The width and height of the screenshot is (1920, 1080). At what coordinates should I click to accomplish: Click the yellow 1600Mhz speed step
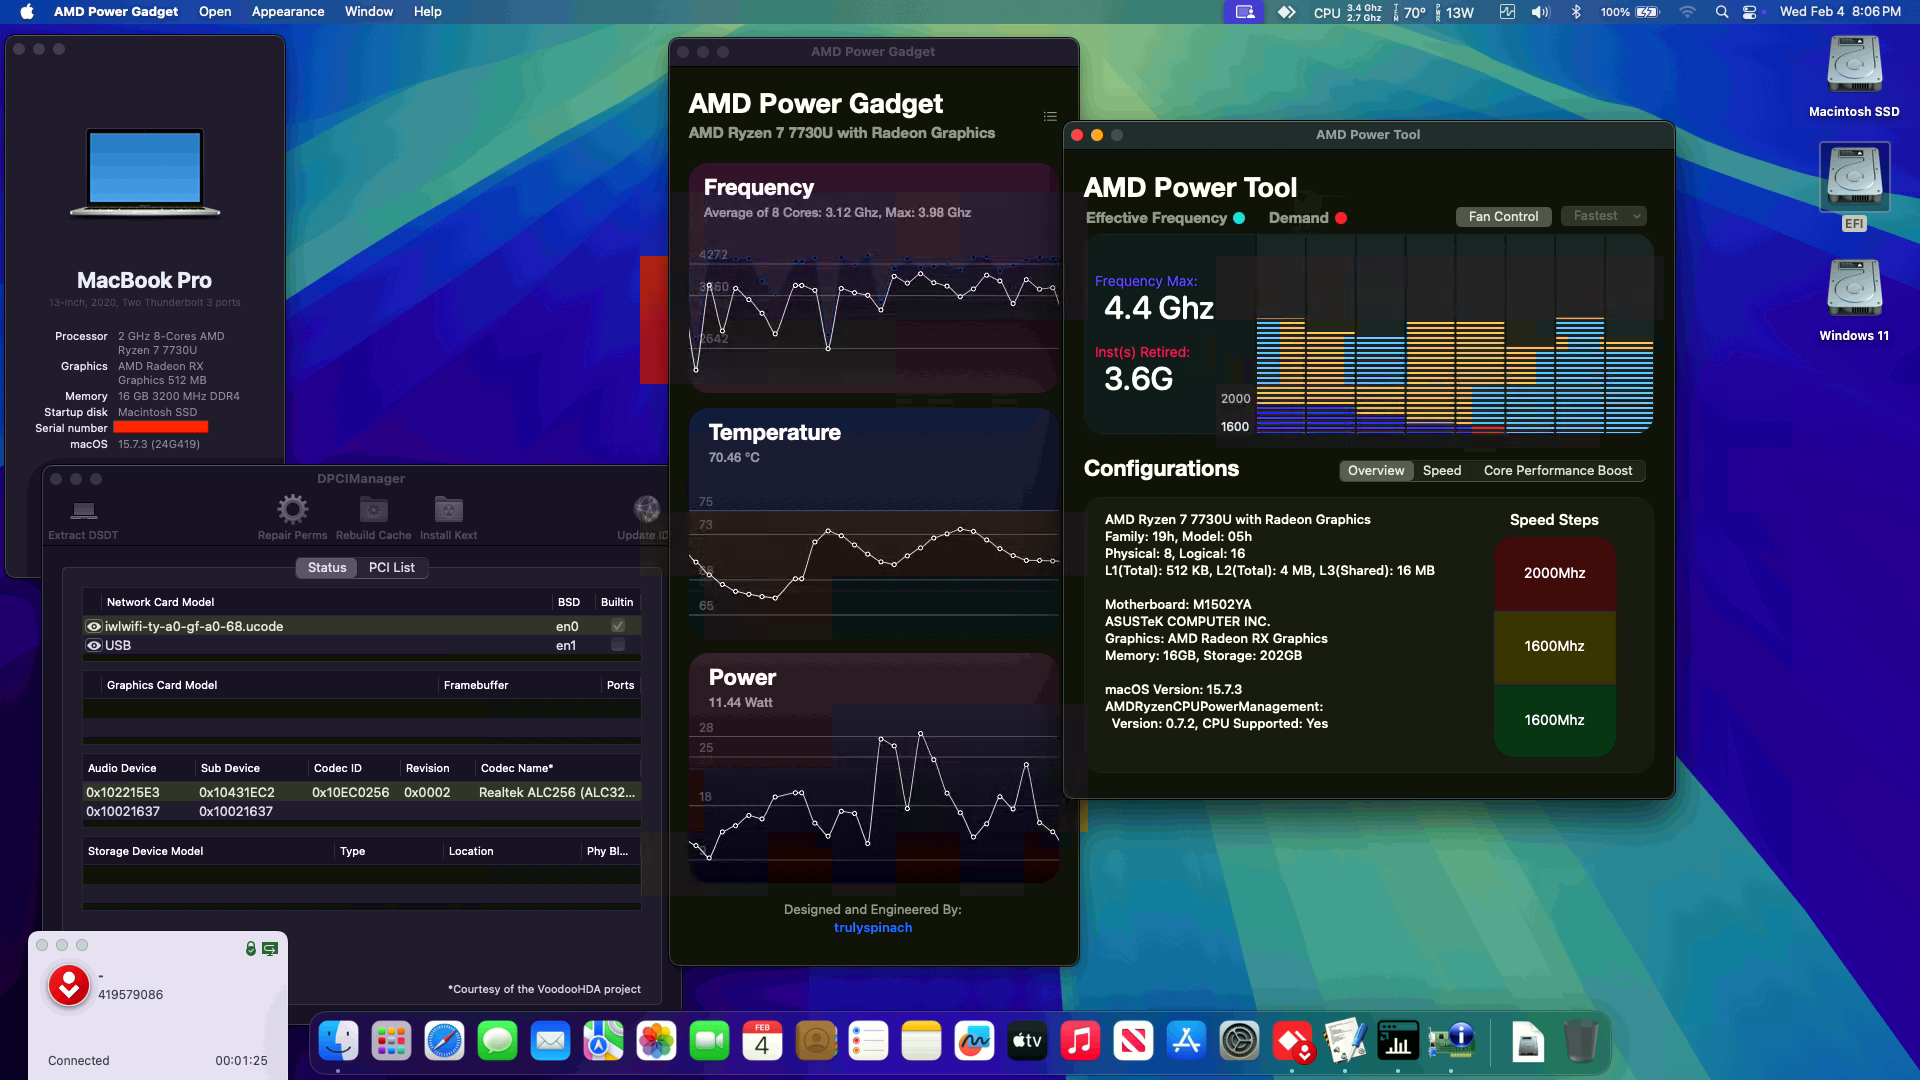point(1555,647)
